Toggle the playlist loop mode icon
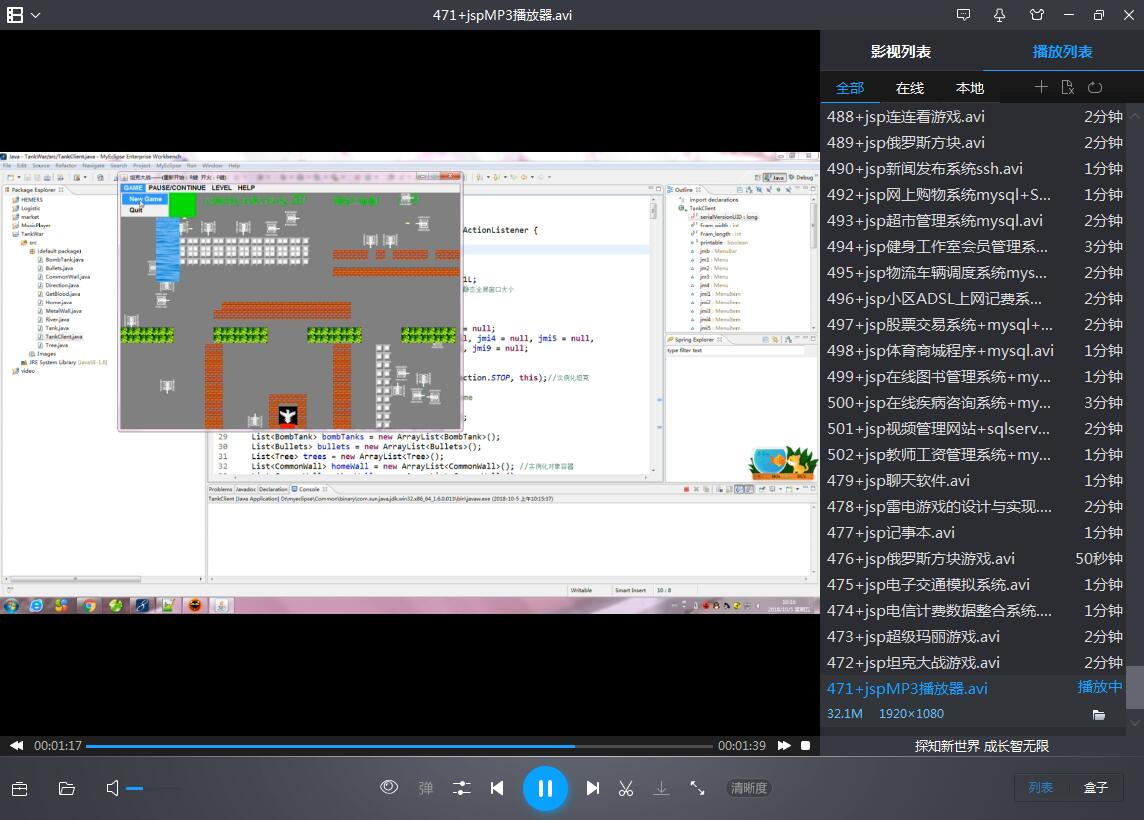Screen dimensions: 1144x820 pos(1095,88)
